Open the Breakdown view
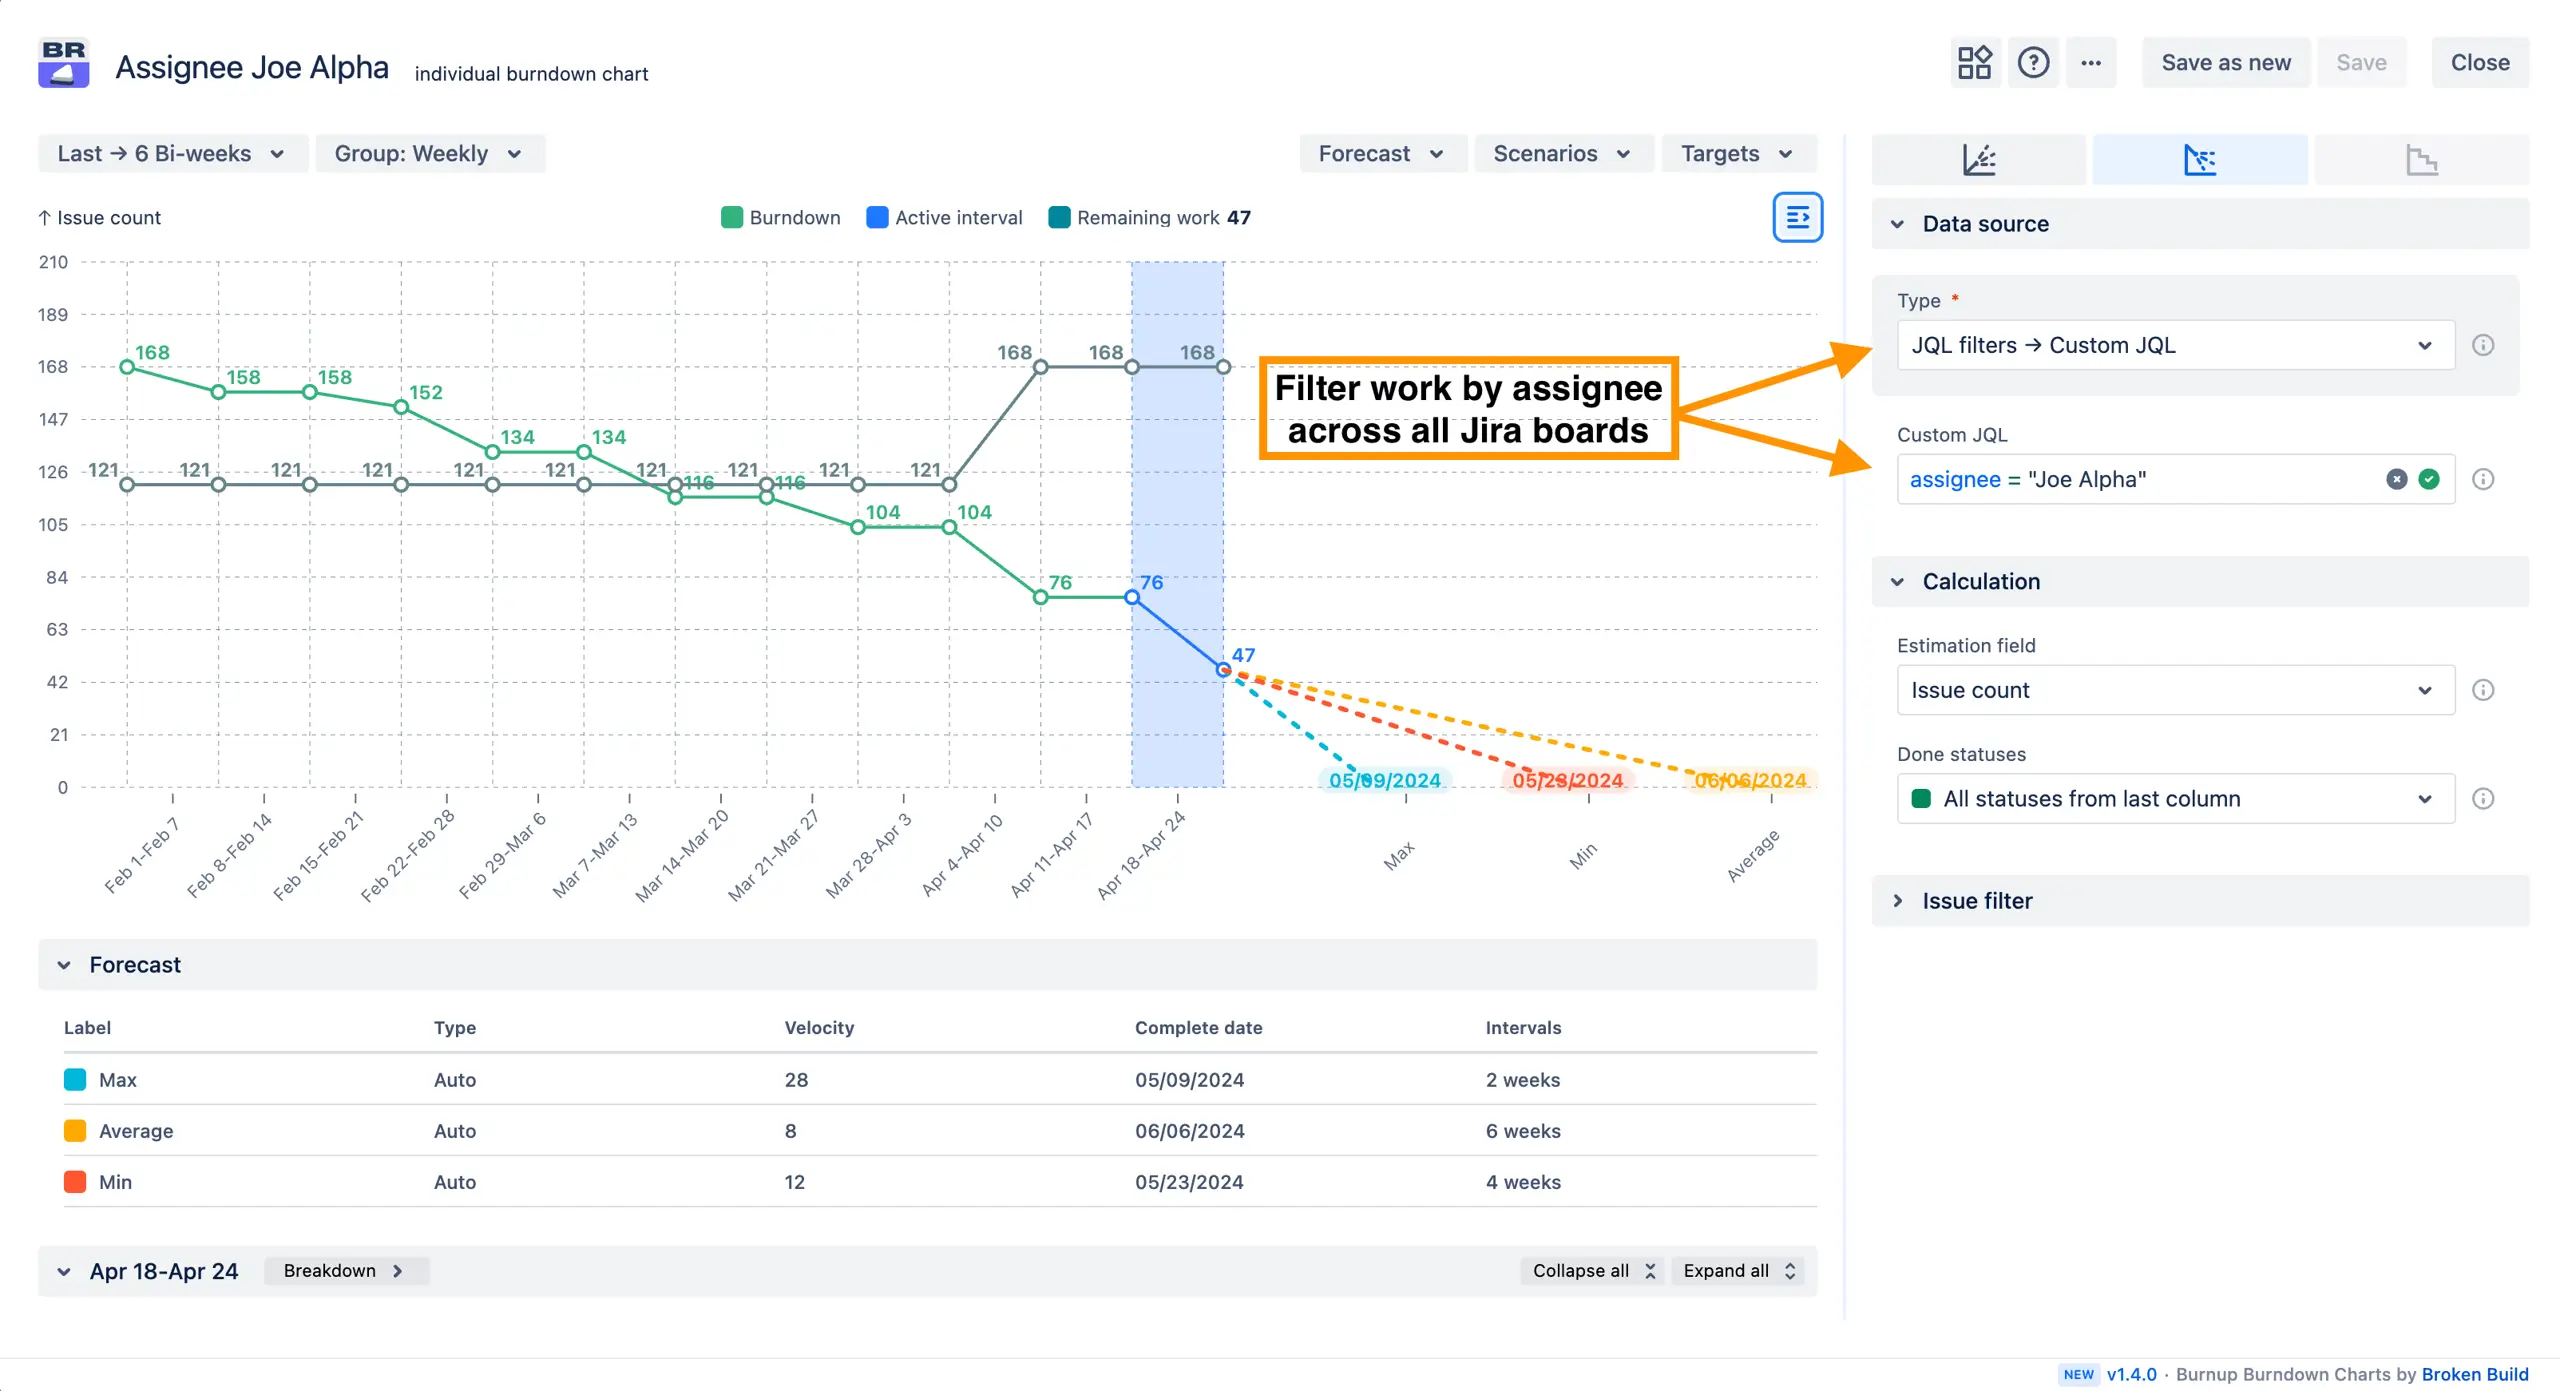This screenshot has height=1391, width=2560. coord(345,1270)
